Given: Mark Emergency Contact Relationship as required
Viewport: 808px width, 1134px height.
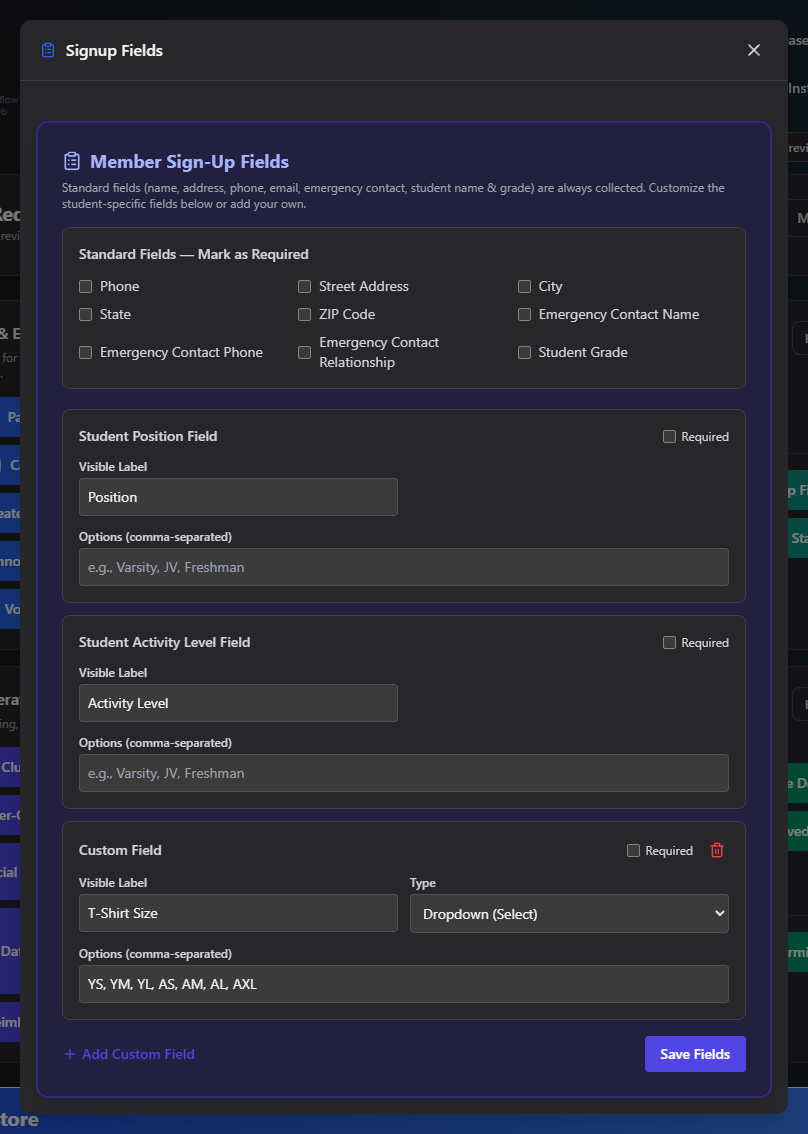Looking at the screenshot, I should point(305,352).
